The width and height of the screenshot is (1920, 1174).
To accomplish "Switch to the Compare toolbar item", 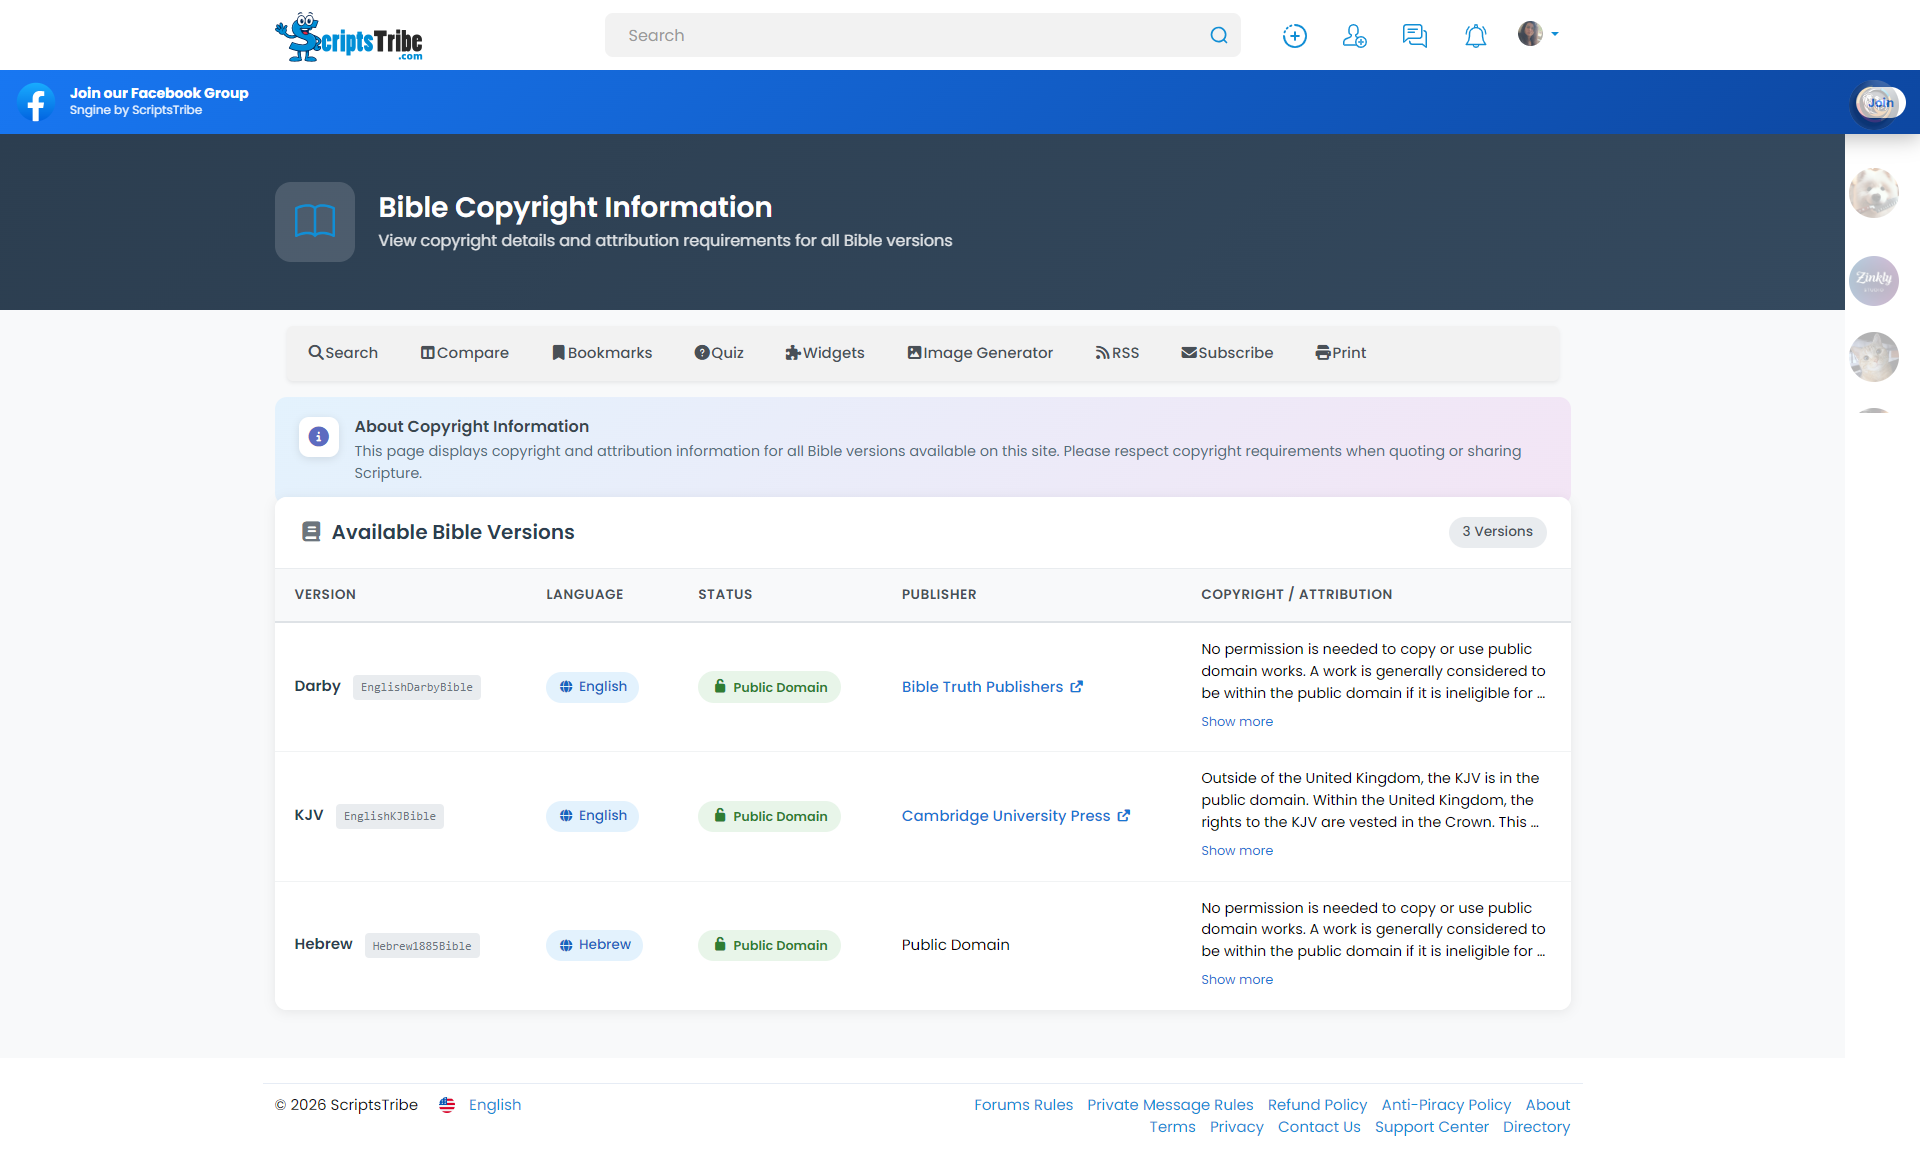I will coord(464,352).
